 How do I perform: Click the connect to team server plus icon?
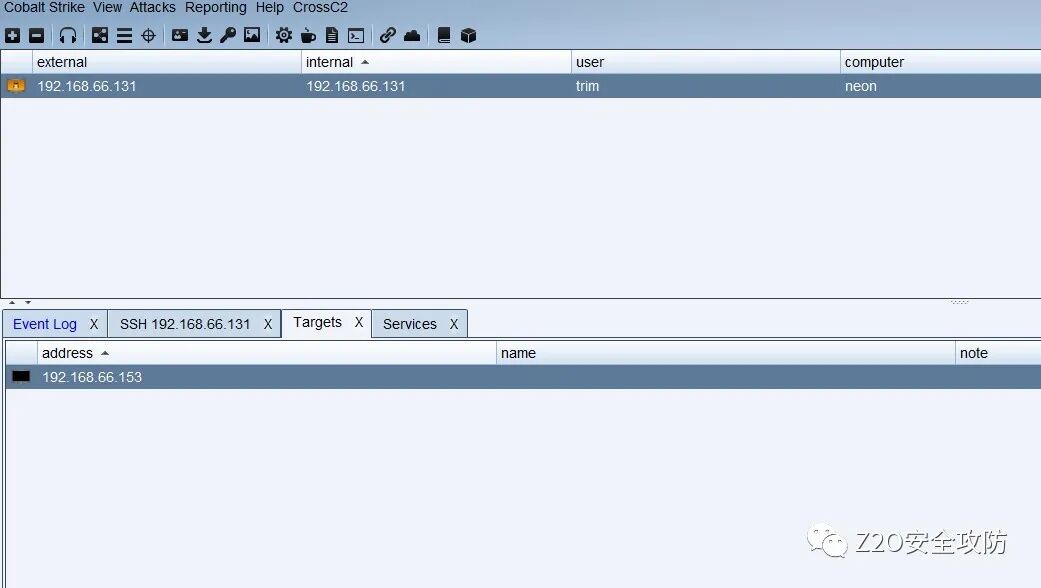coord(13,36)
